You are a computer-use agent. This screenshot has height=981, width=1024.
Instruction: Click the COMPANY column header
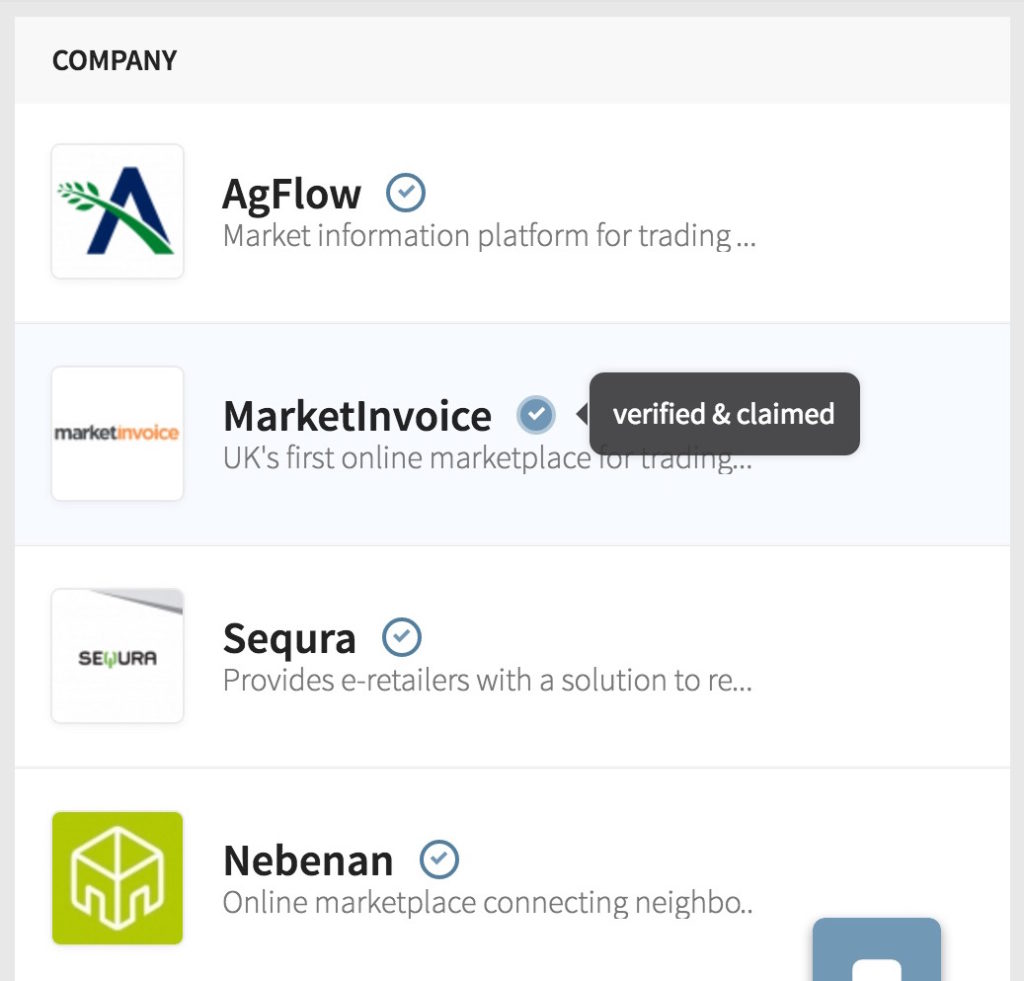114,61
